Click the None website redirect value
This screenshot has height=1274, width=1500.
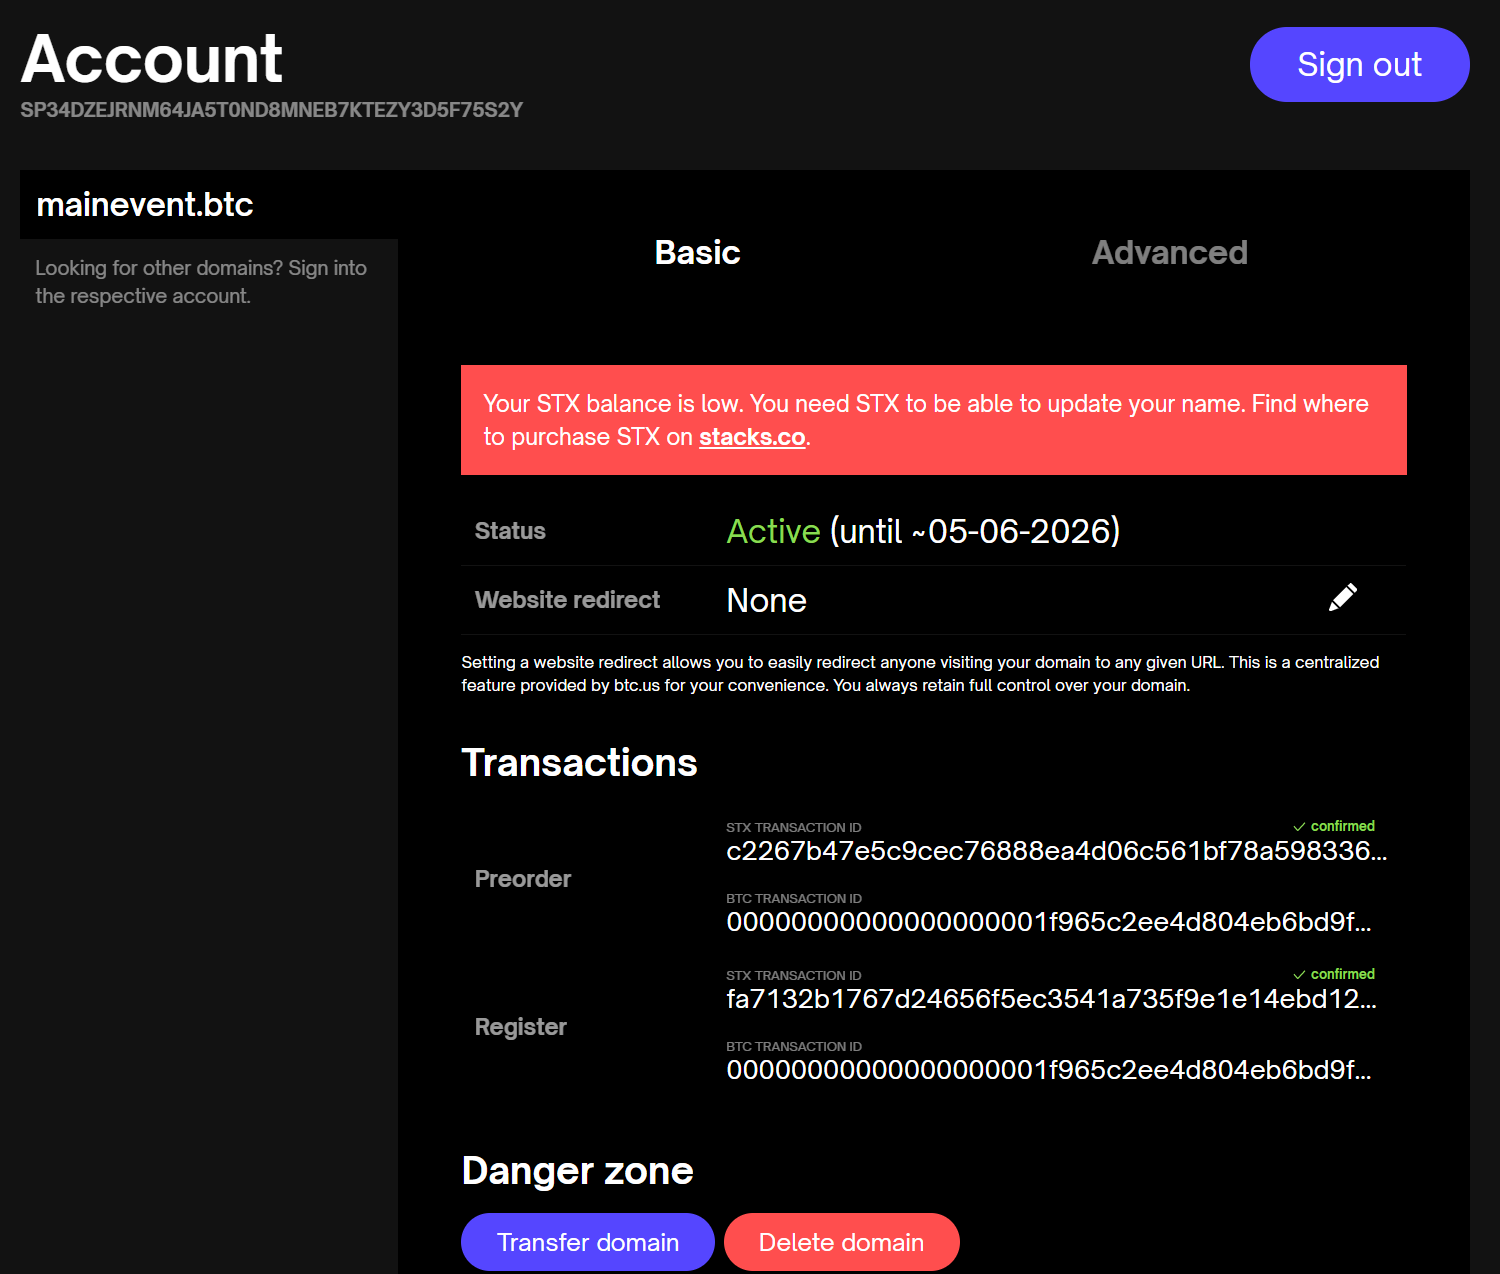[x=766, y=600]
